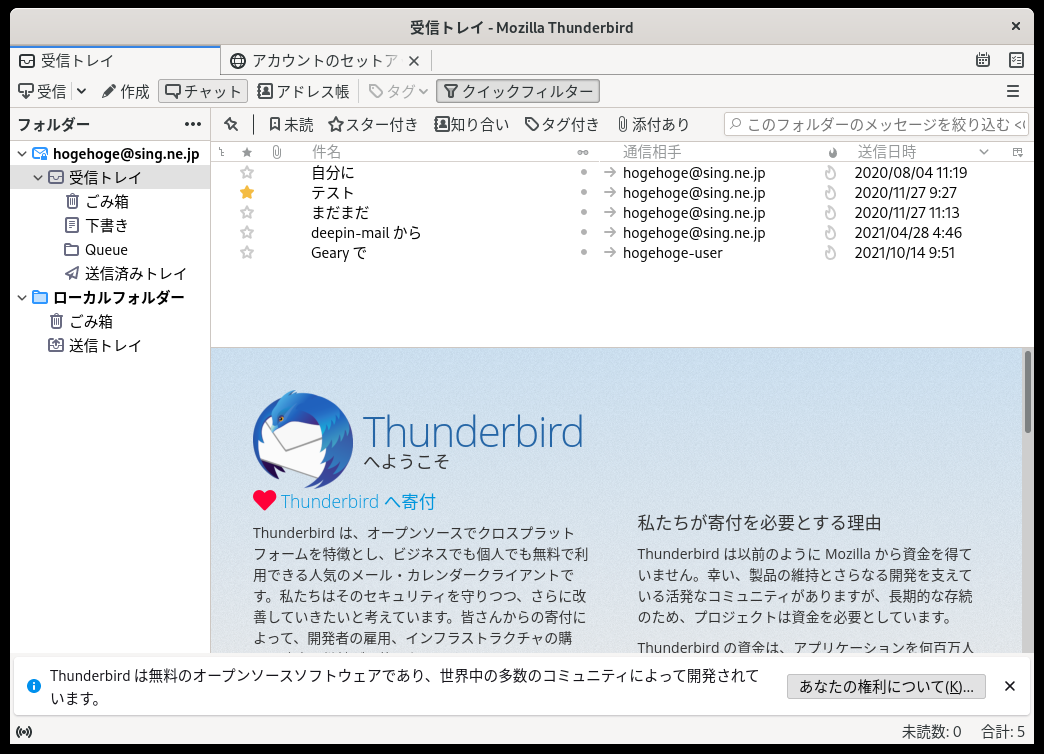Sort by star column header
The height and width of the screenshot is (754, 1044).
pos(247,153)
